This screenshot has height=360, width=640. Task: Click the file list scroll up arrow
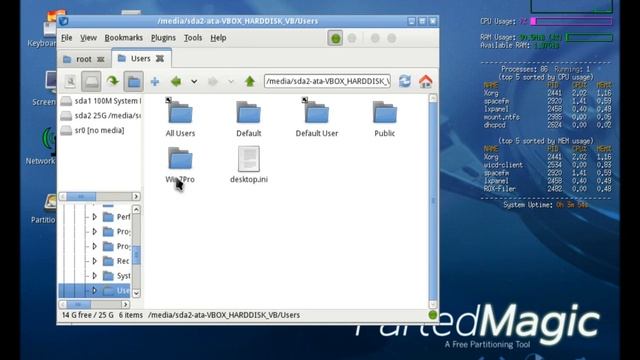click(433, 98)
